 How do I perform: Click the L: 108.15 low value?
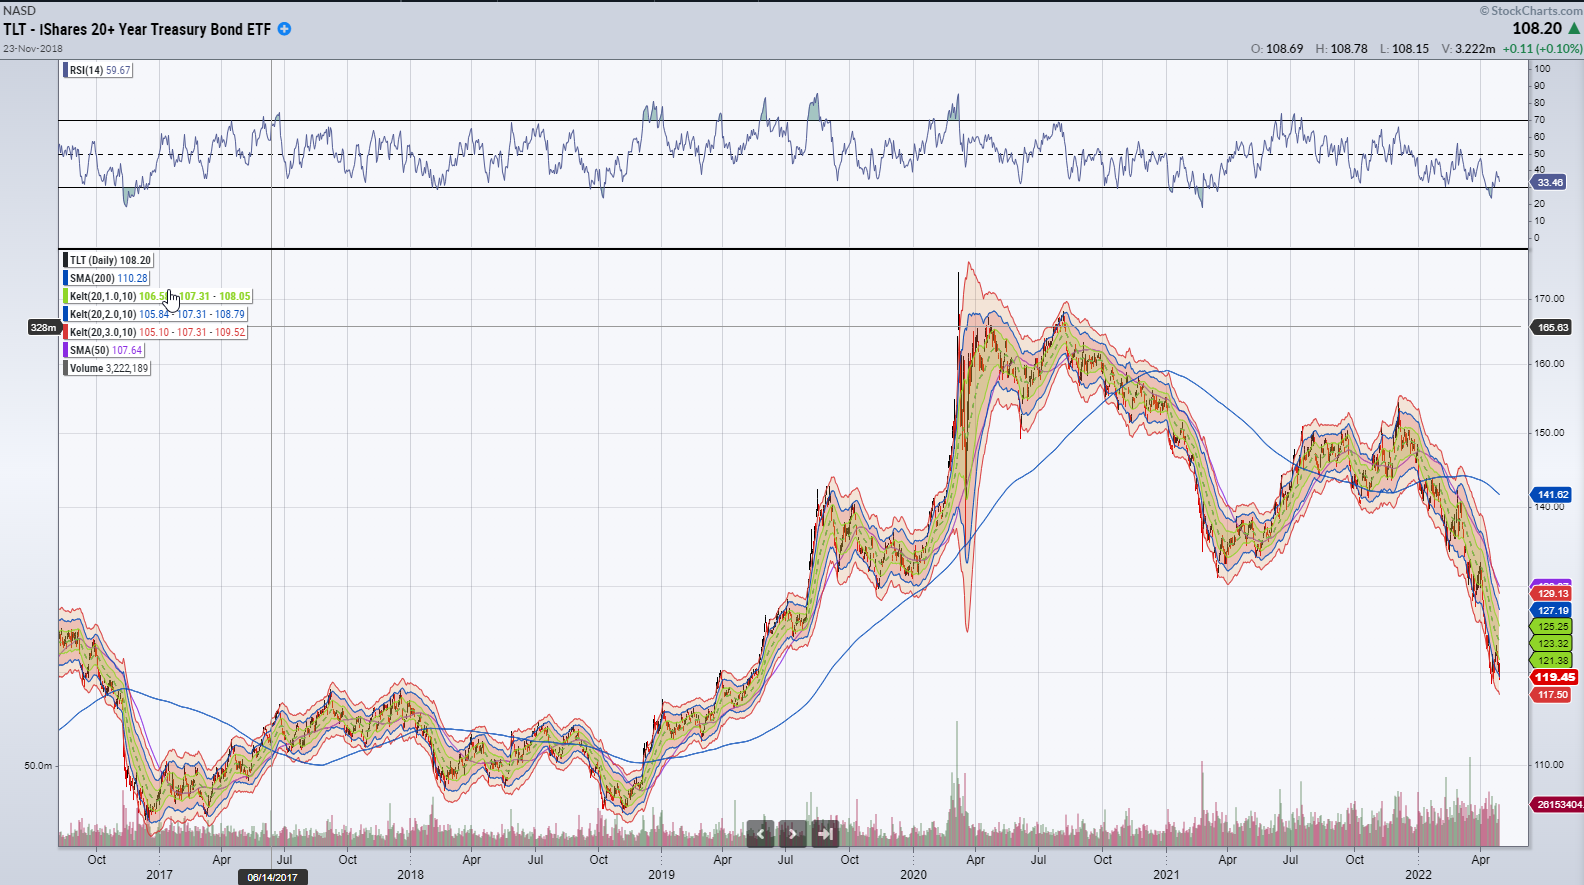coord(1404,48)
